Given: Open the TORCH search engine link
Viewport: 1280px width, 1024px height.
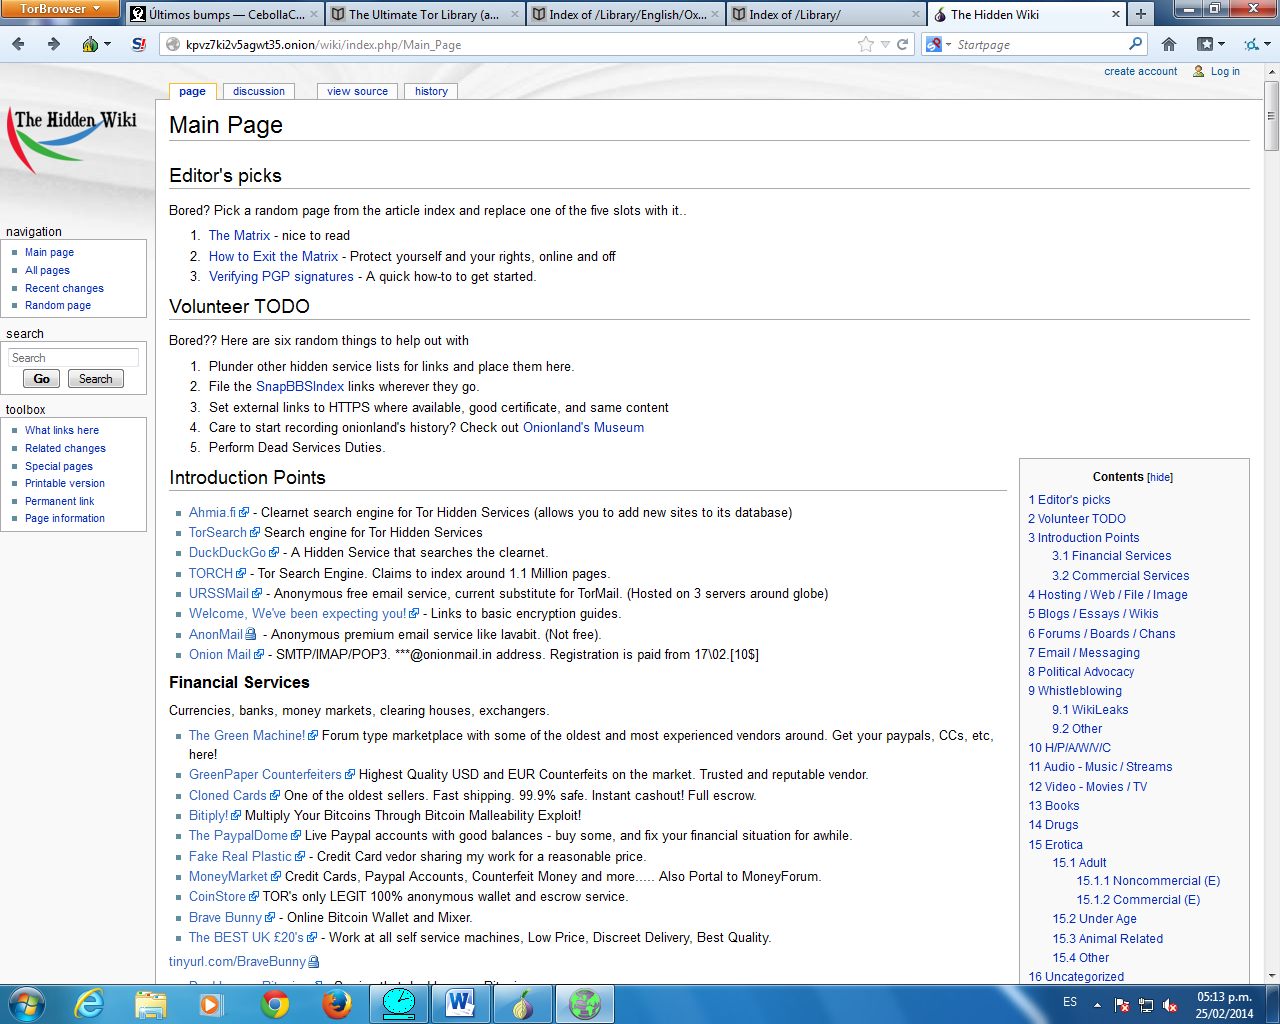Looking at the screenshot, I should click(211, 574).
